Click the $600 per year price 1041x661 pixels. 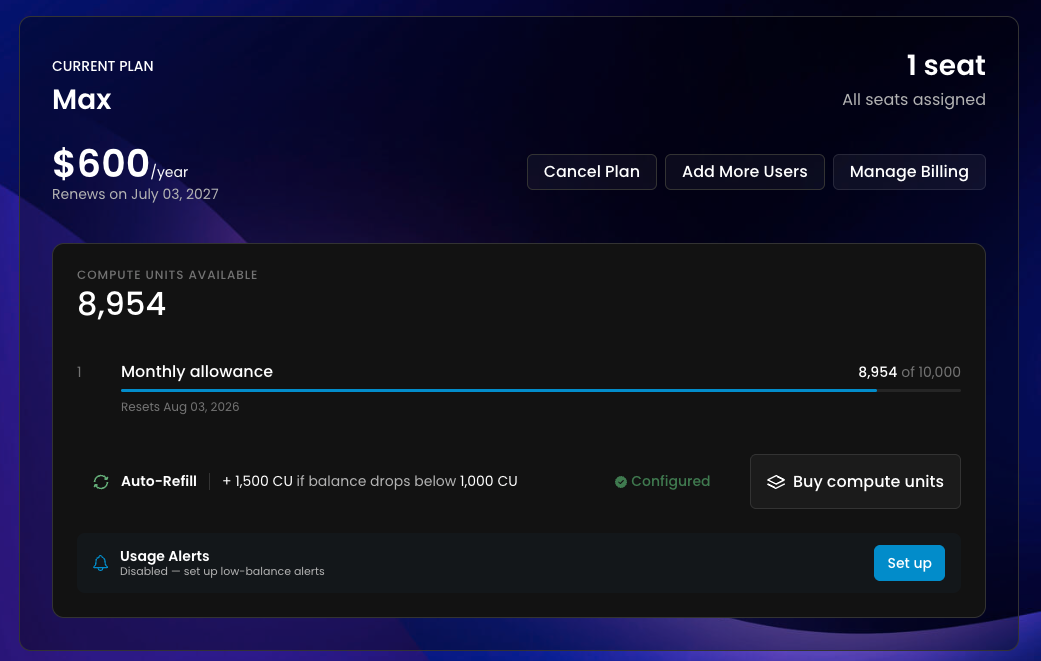pos(120,163)
